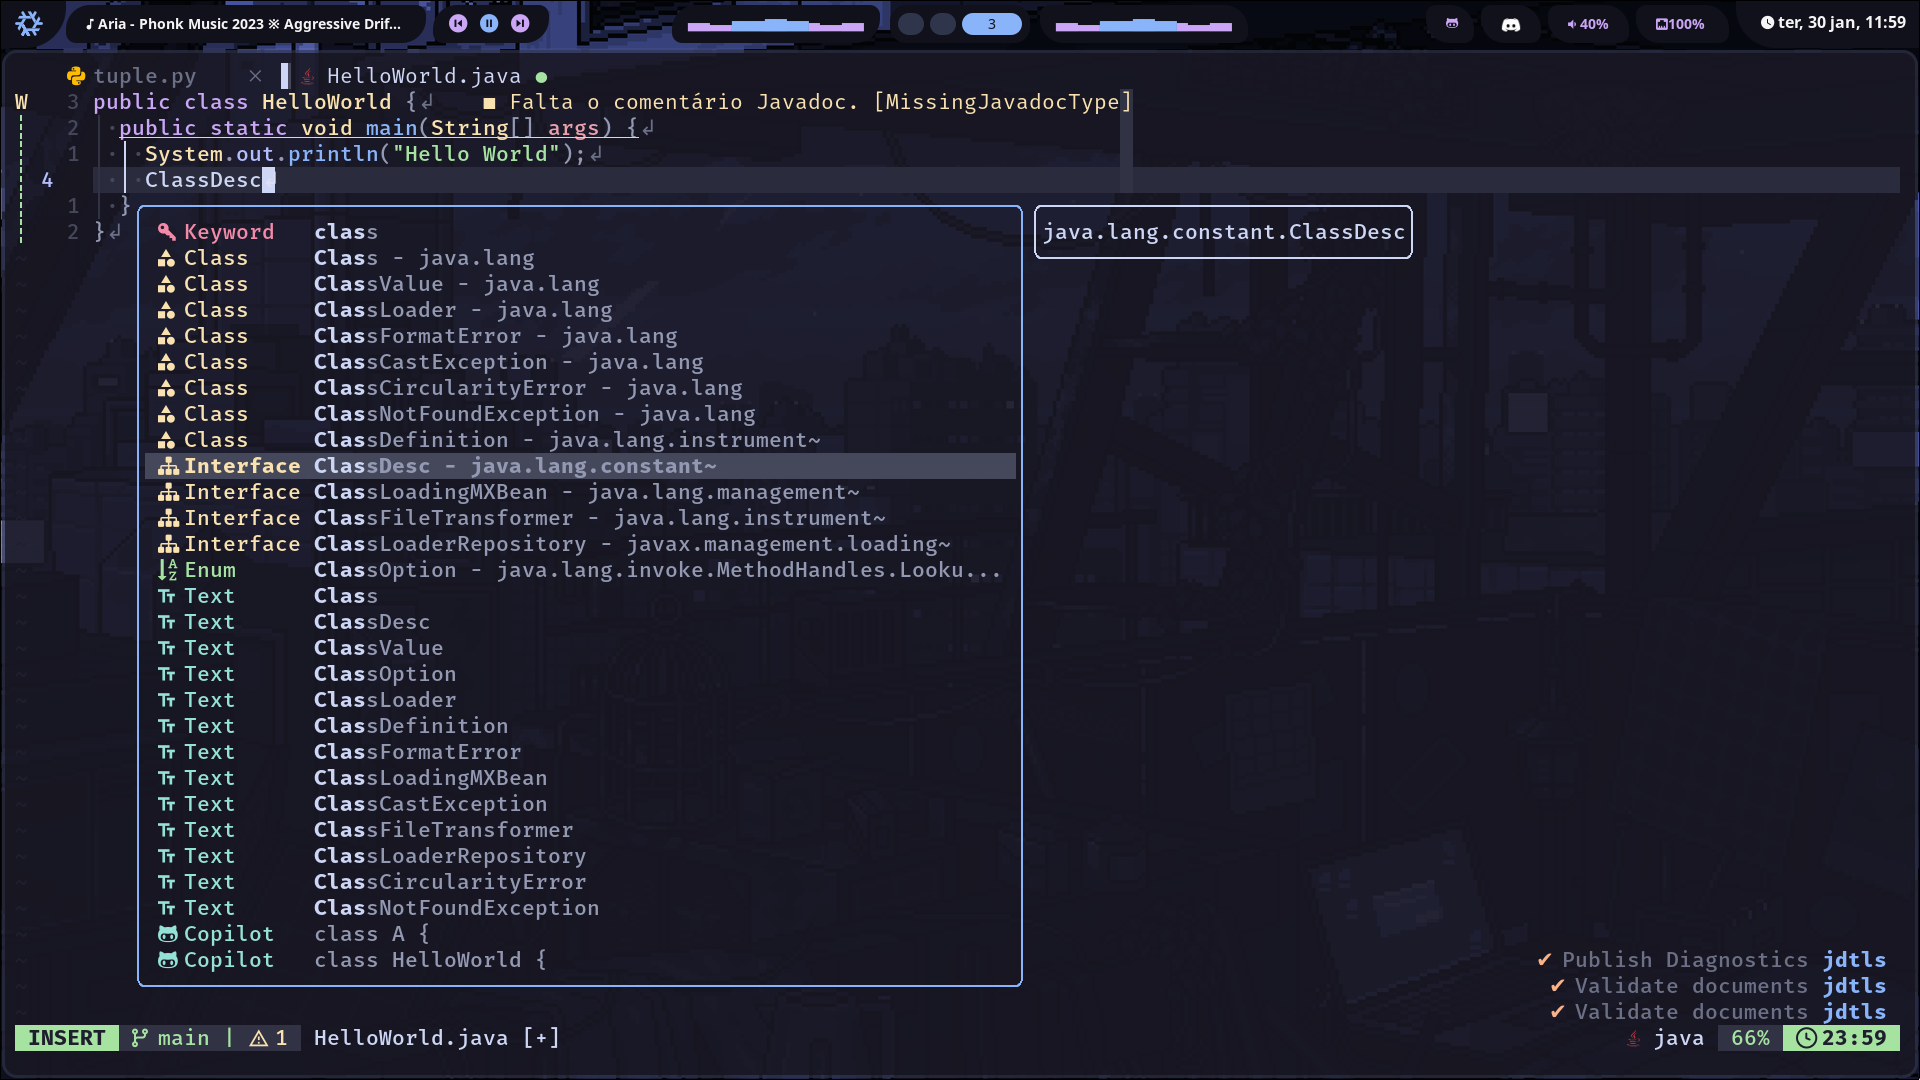1920x1080 pixels.
Task: Switch to active workspace 3
Action: 991,24
